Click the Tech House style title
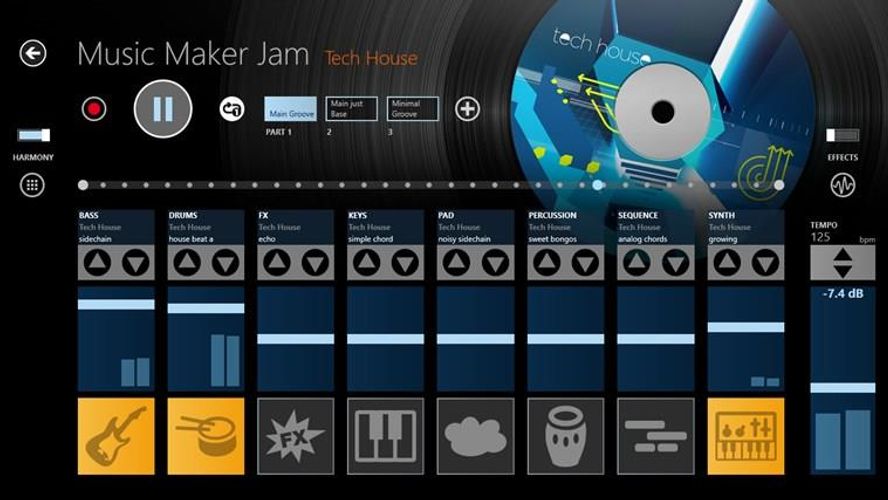 (371, 58)
